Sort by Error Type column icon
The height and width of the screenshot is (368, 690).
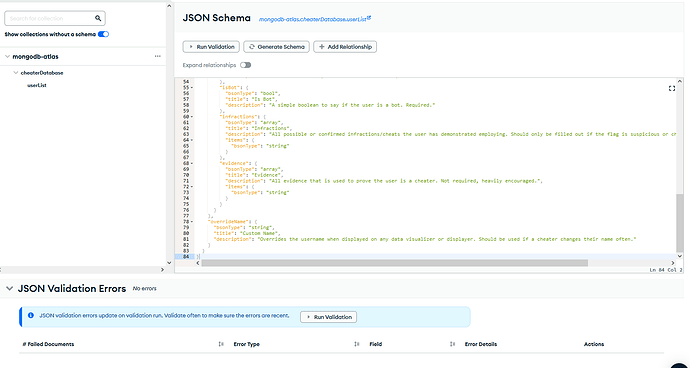[356, 344]
